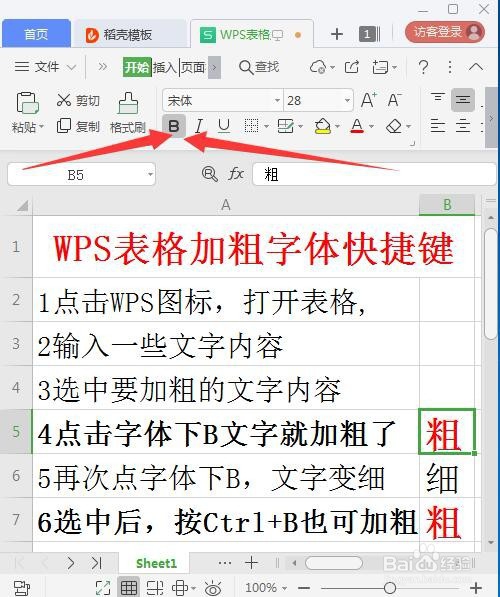Open the 文件 menu dropdown arrow

pyautogui.click(x=71, y=67)
